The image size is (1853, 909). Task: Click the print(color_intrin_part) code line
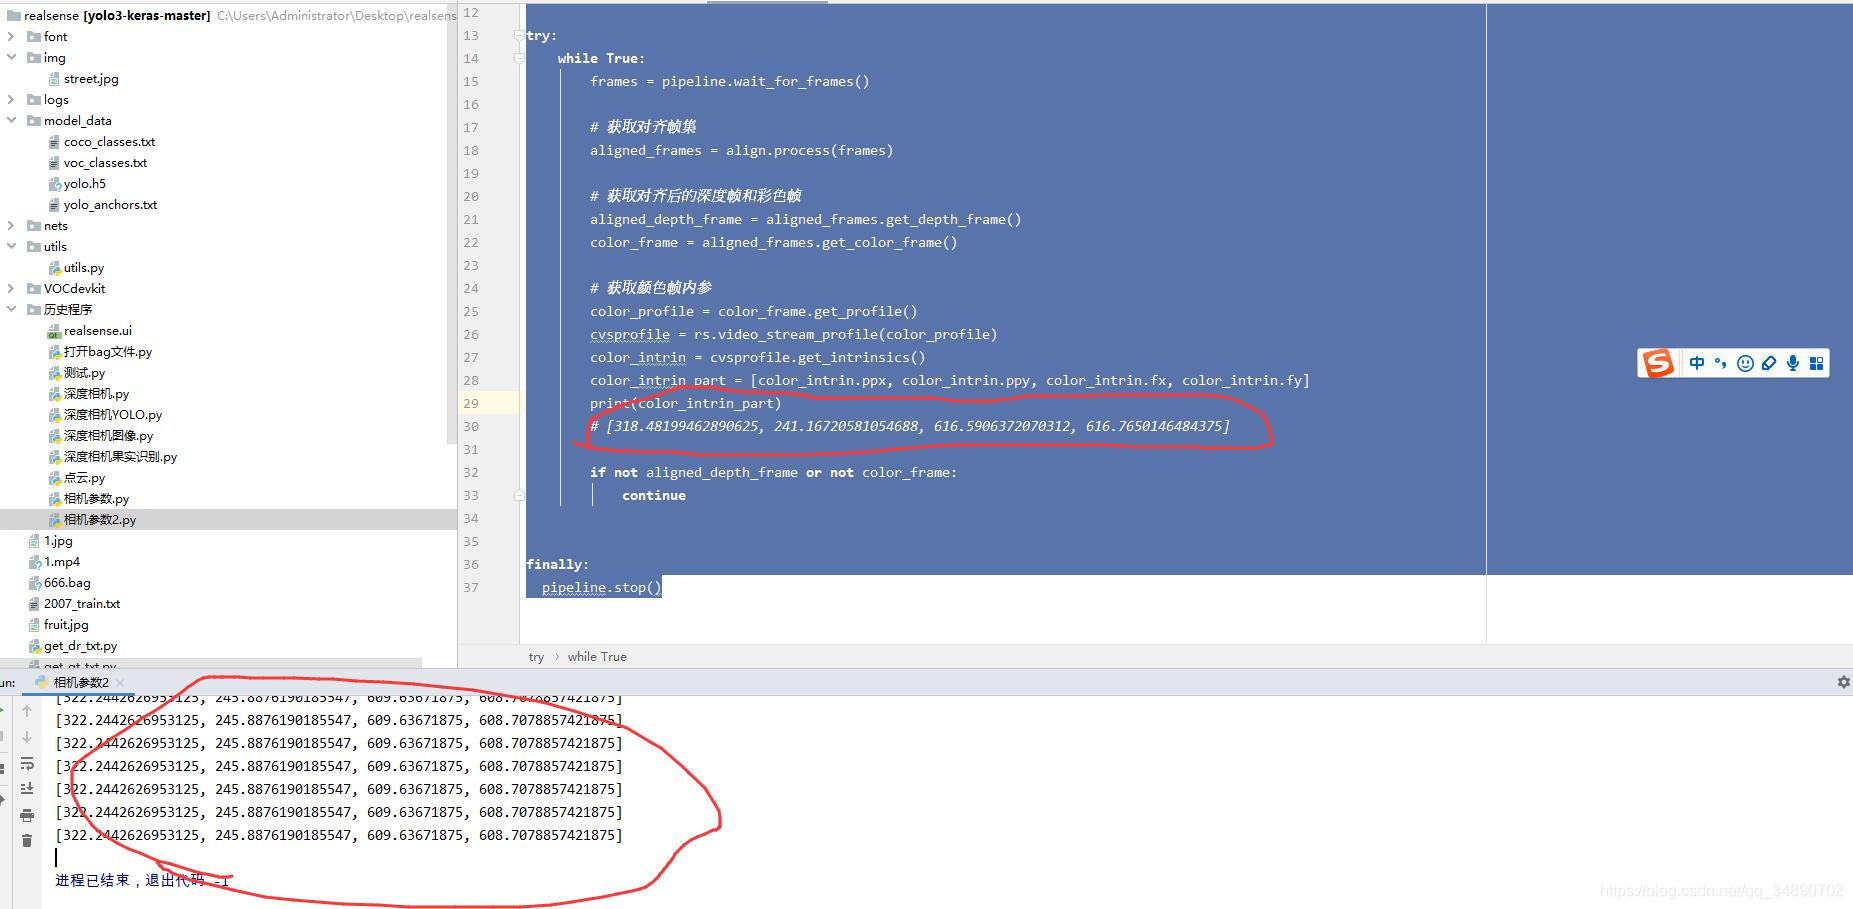pos(685,403)
